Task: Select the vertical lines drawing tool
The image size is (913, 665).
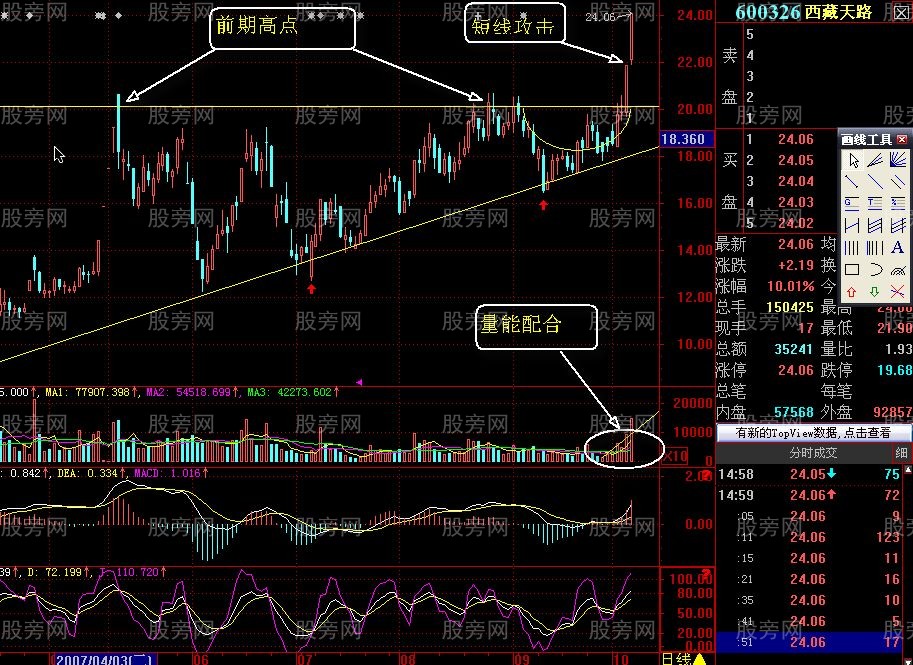Action: [x=854, y=248]
